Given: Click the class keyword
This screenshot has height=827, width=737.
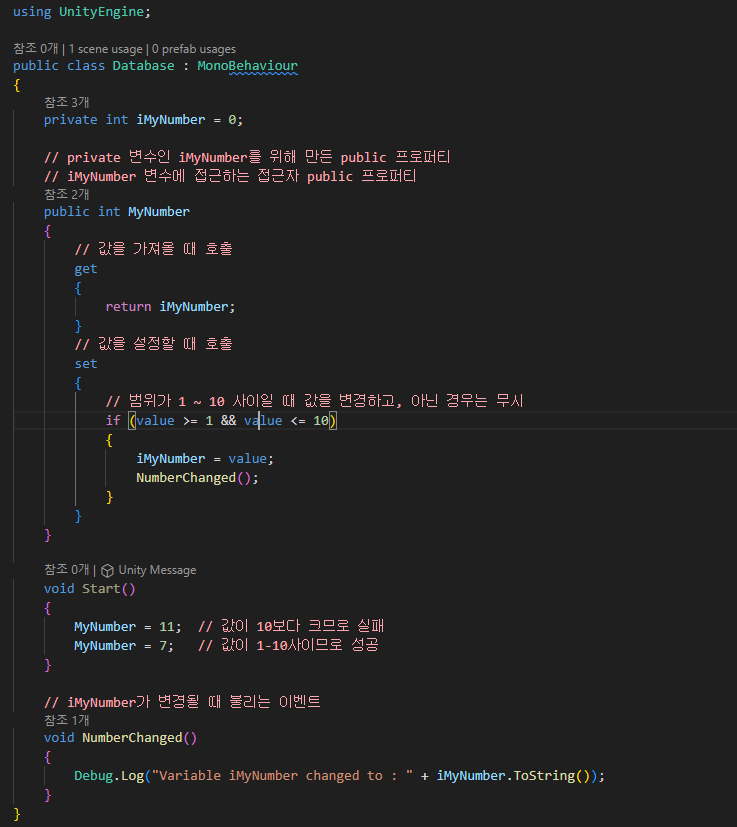Looking at the screenshot, I should pos(86,66).
